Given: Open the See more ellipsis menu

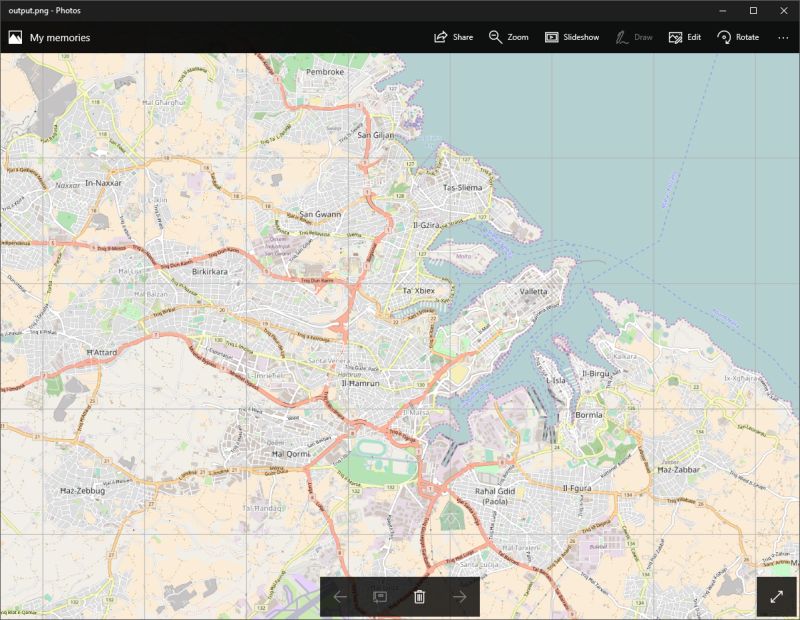Looking at the screenshot, I should click(784, 36).
